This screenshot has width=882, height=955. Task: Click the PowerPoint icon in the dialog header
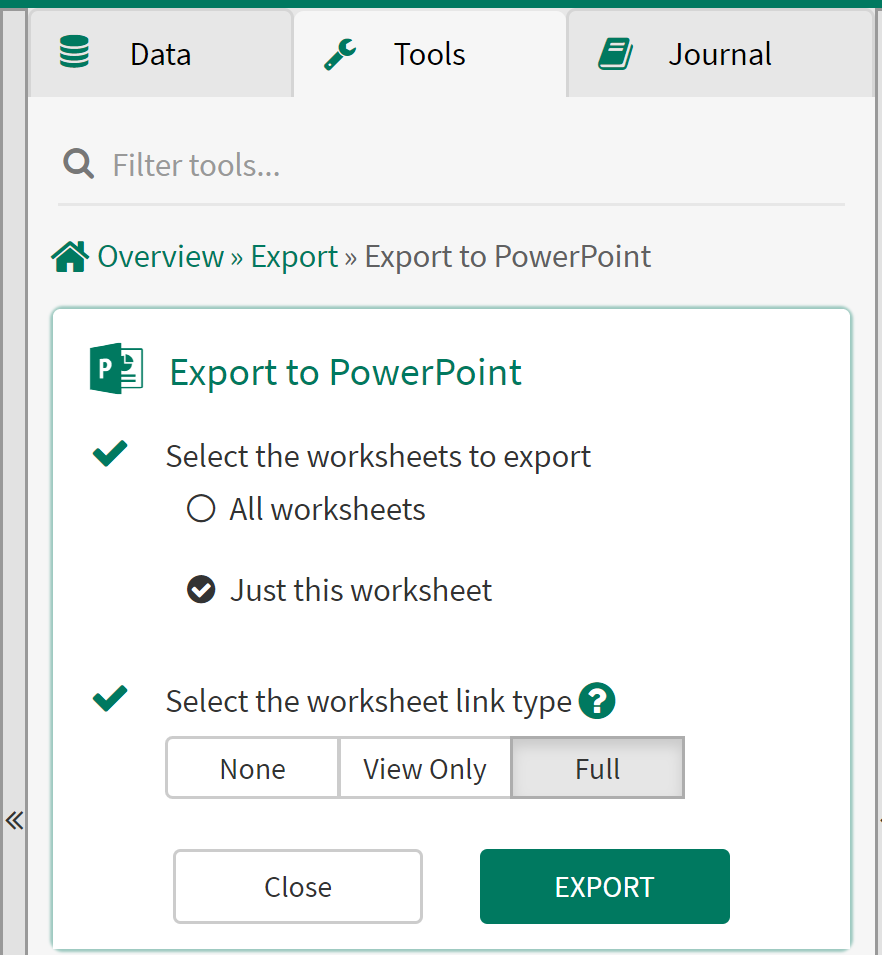point(117,368)
